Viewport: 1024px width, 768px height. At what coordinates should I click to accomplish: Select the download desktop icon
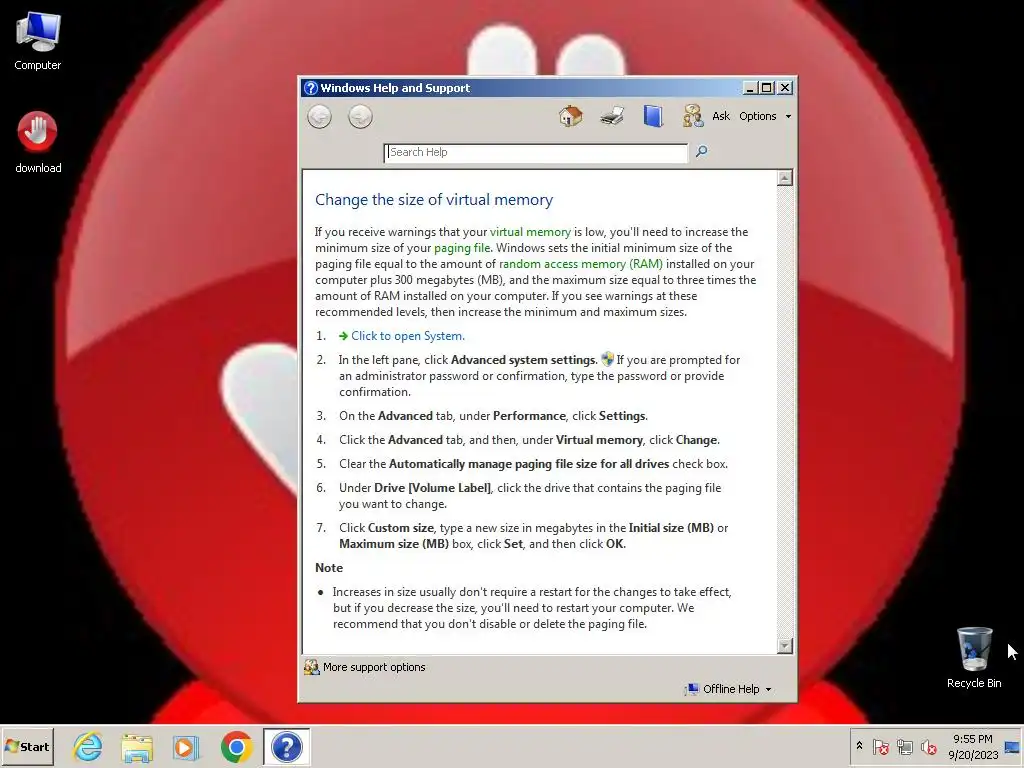coord(38,142)
